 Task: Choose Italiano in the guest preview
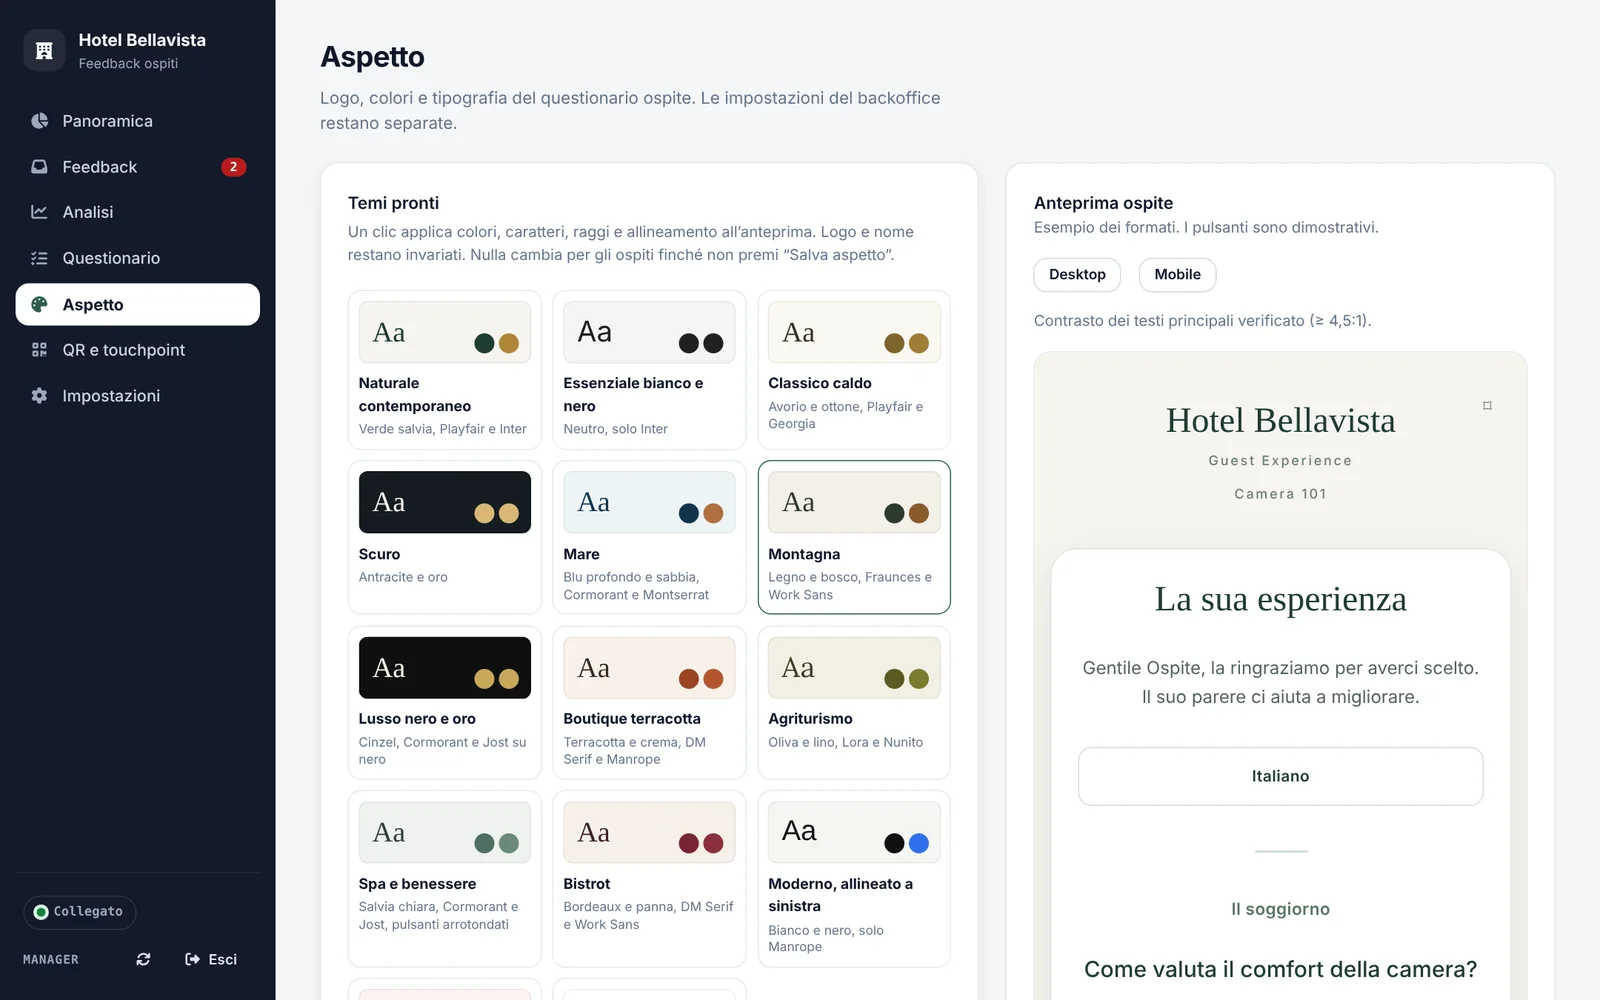1280,776
